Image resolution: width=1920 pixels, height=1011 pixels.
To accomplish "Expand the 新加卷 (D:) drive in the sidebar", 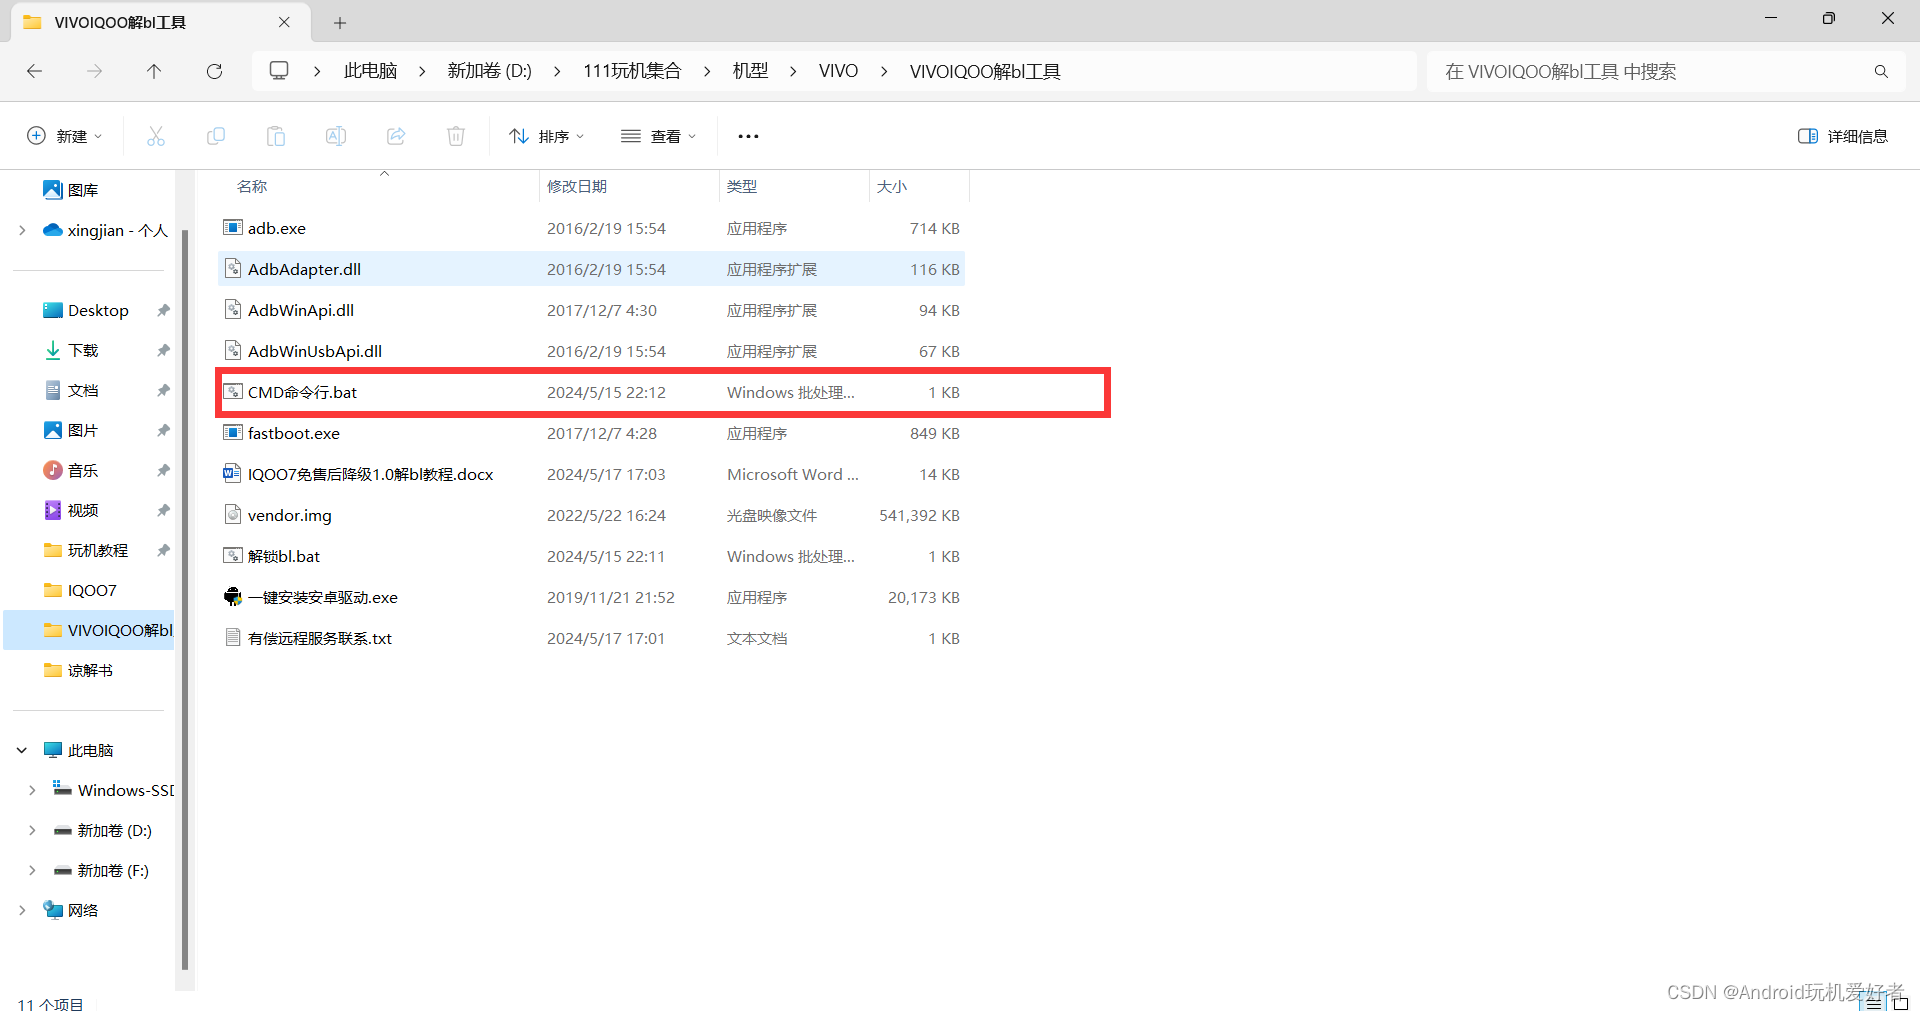I will click(x=31, y=830).
